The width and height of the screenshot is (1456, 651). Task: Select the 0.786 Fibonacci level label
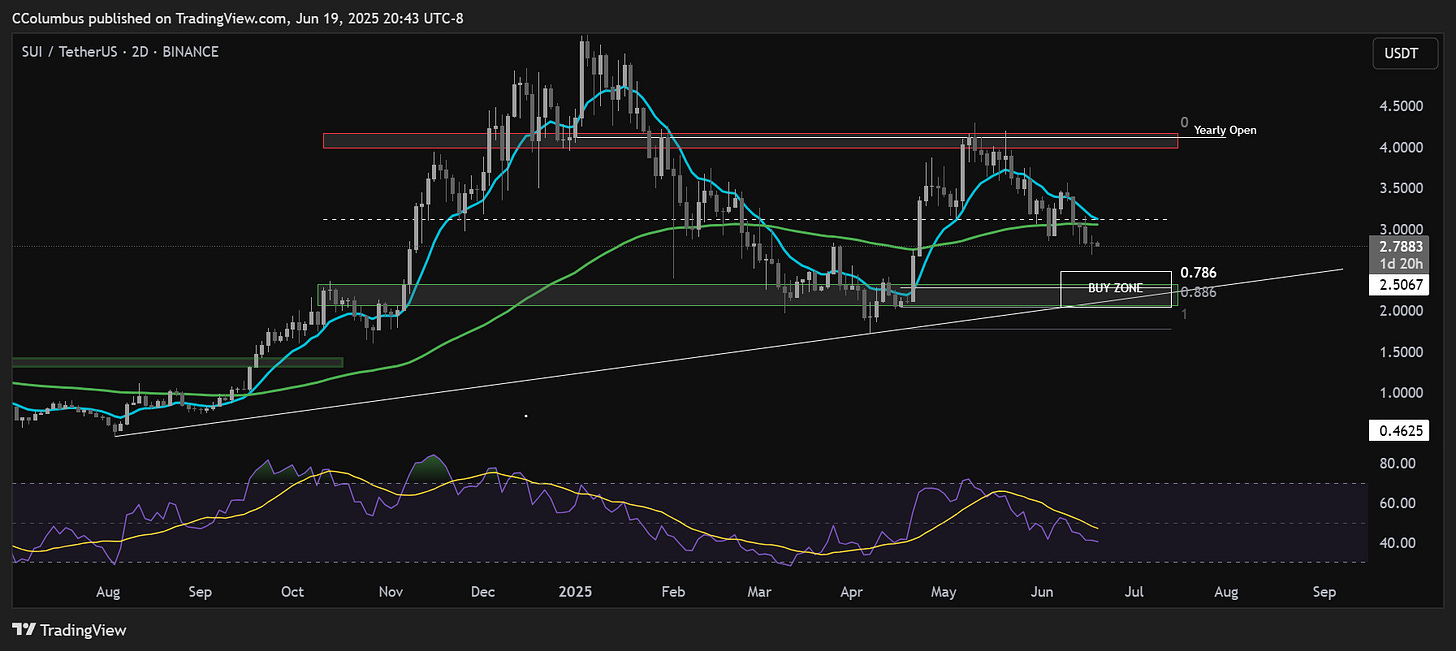point(1198,272)
